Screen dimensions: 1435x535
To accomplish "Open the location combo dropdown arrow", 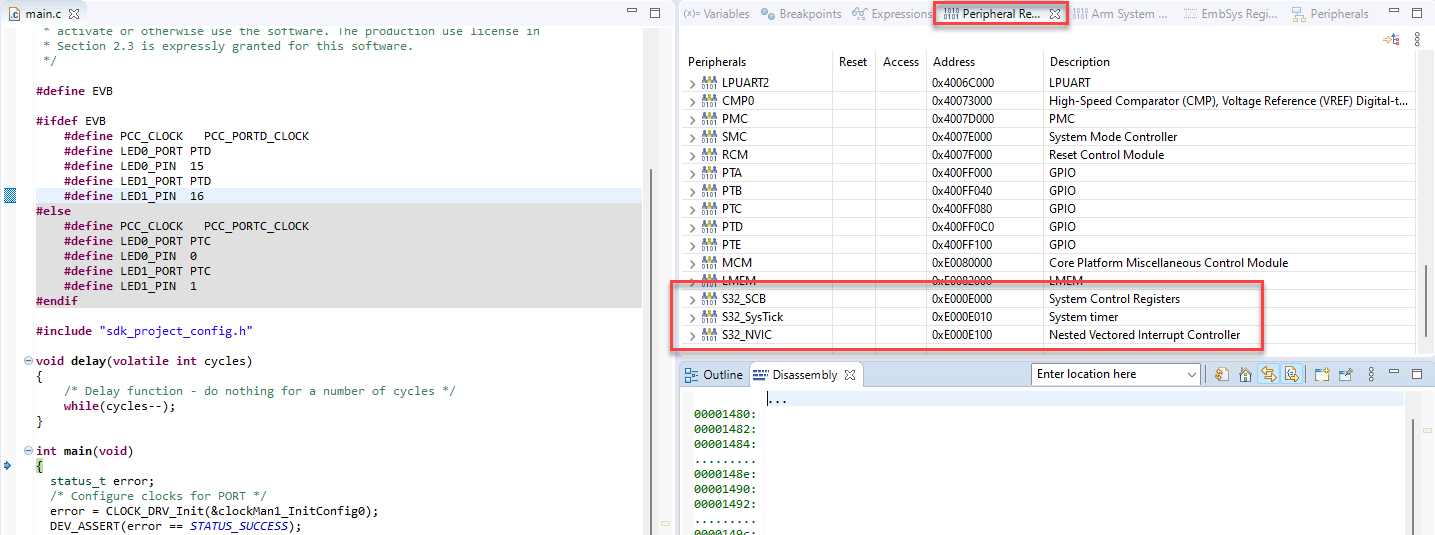I will (x=1192, y=374).
